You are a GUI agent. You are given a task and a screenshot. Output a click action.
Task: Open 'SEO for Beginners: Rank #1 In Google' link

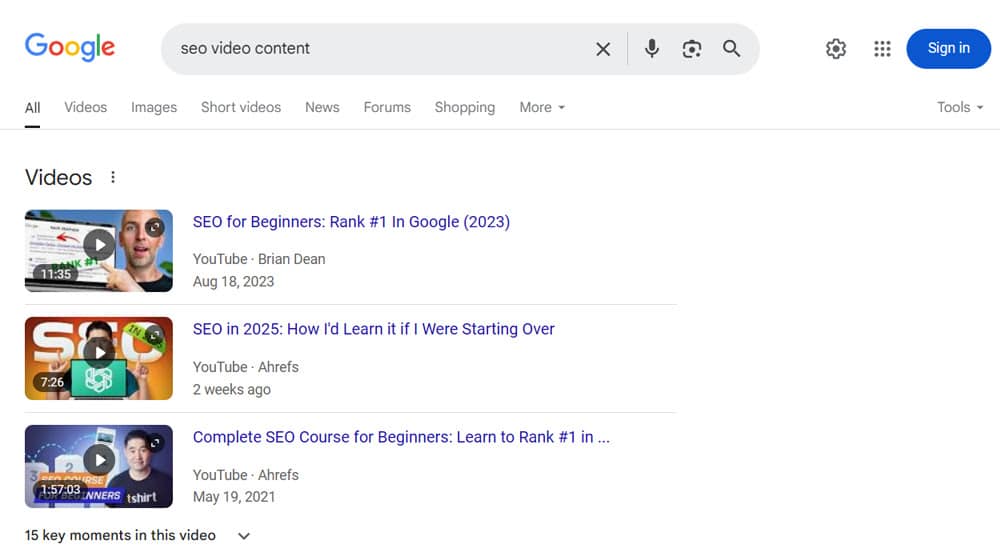pos(351,222)
